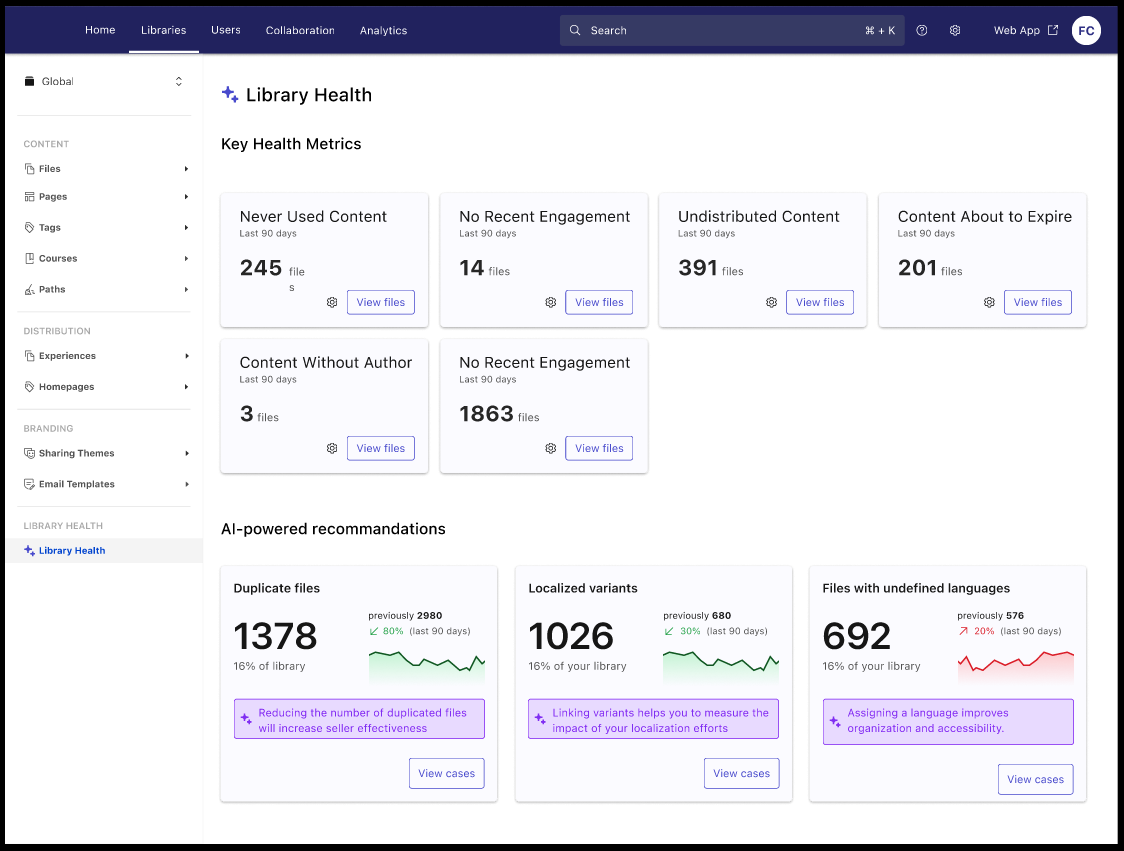Expand the Email Templates section arrow

coord(186,484)
